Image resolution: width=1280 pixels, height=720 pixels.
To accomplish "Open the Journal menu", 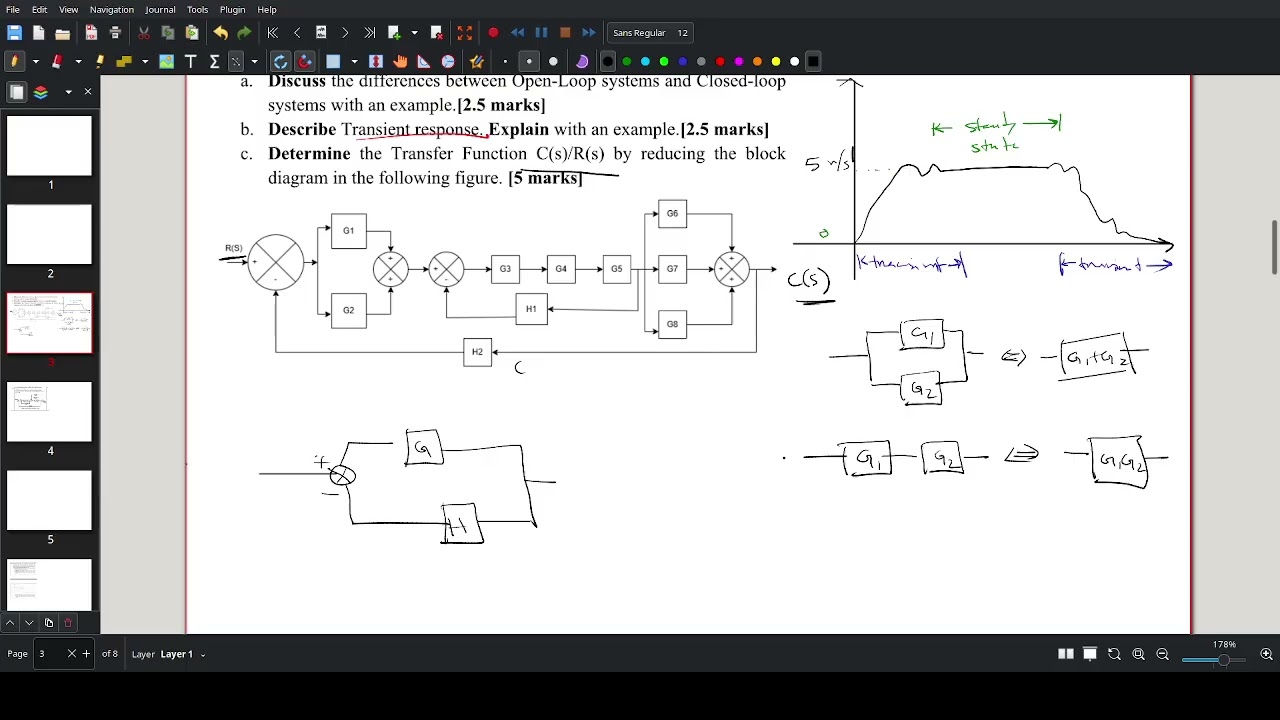I will coord(160,9).
